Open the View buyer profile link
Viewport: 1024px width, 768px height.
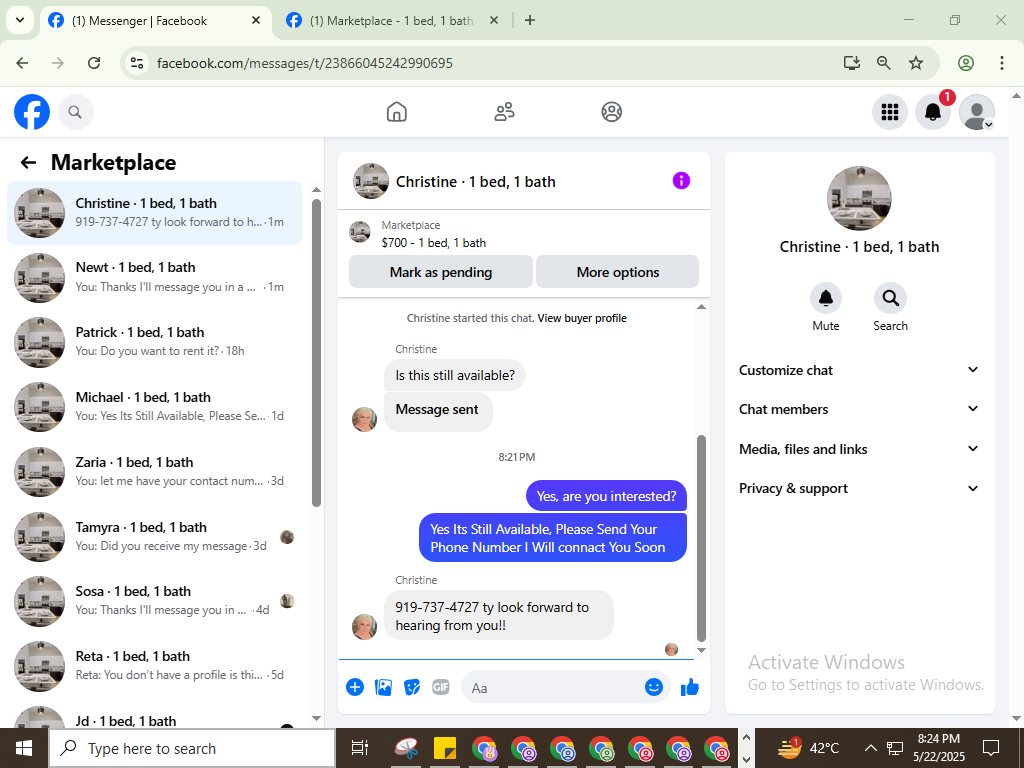(x=582, y=318)
